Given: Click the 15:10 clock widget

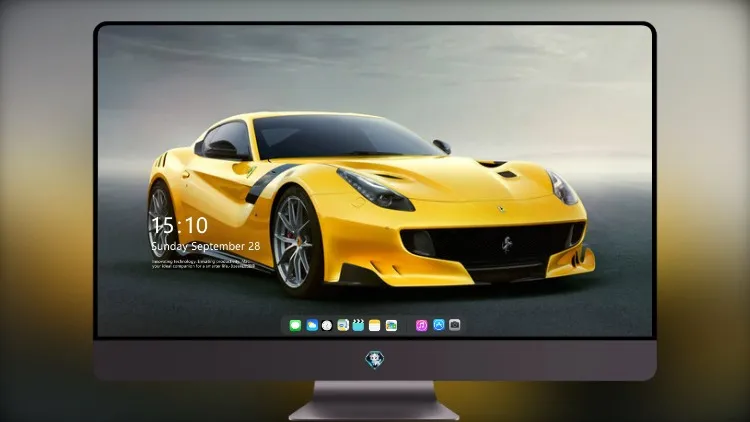Looking at the screenshot, I should click(x=179, y=225).
